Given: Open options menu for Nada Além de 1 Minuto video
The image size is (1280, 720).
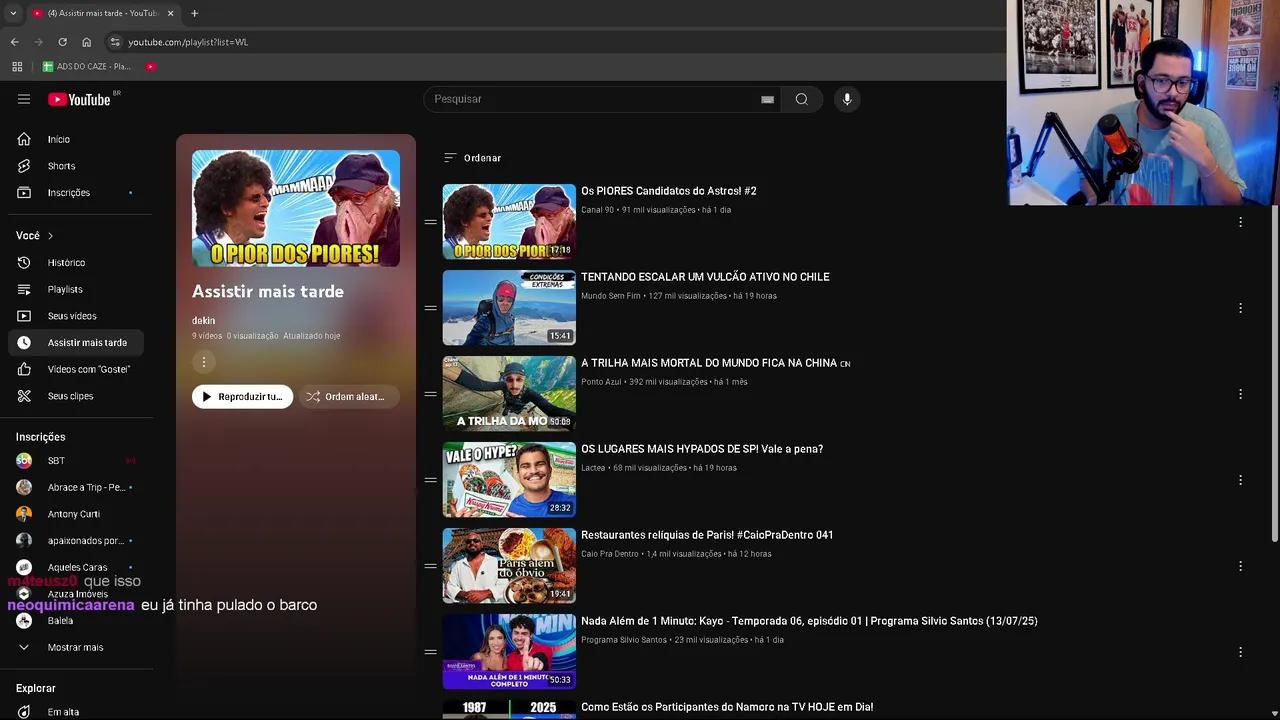Looking at the screenshot, I should (x=1240, y=652).
